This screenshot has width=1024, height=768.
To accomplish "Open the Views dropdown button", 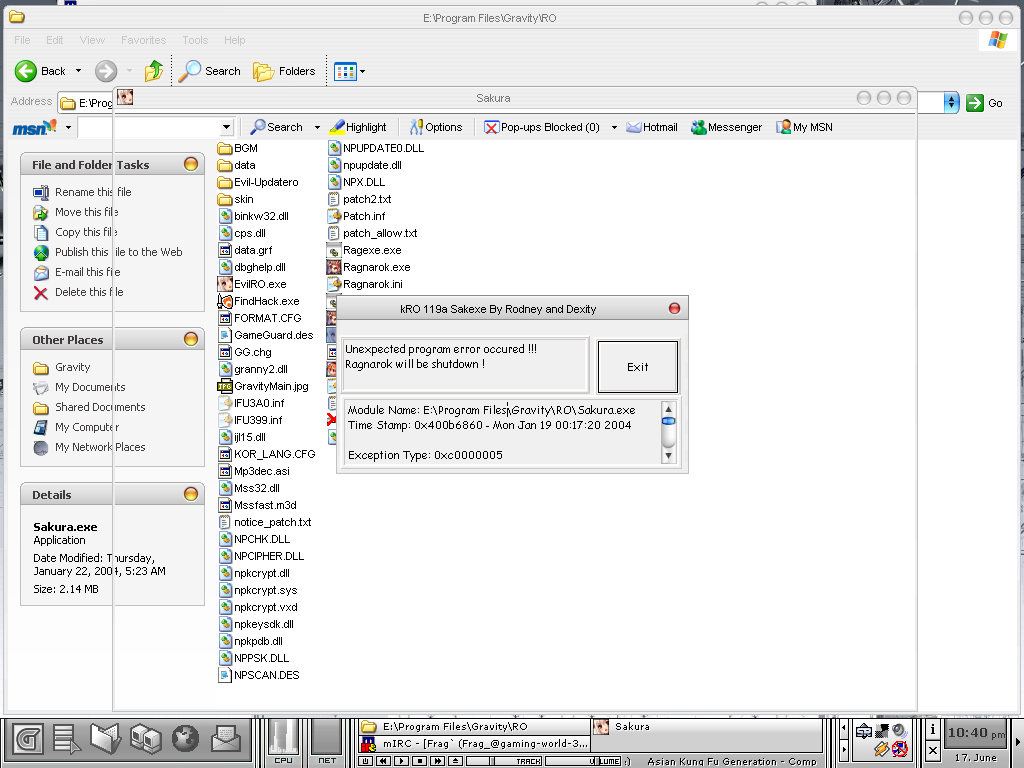I will [x=349, y=71].
